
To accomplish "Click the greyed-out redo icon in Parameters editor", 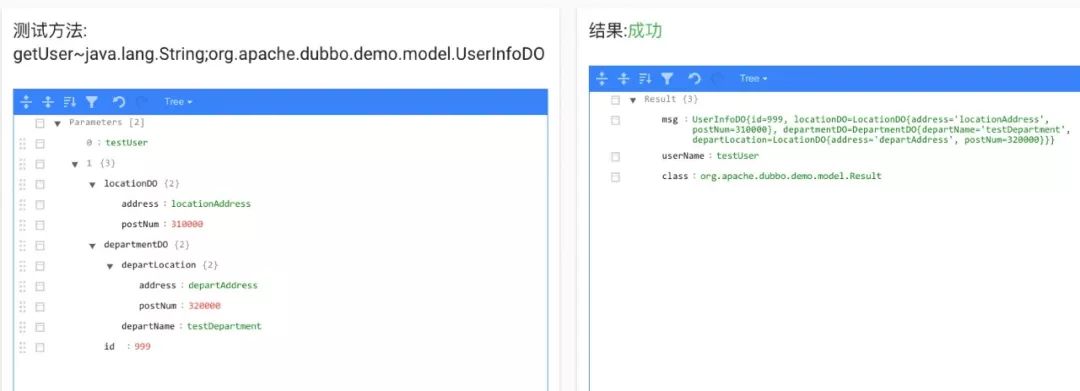I will click(141, 102).
